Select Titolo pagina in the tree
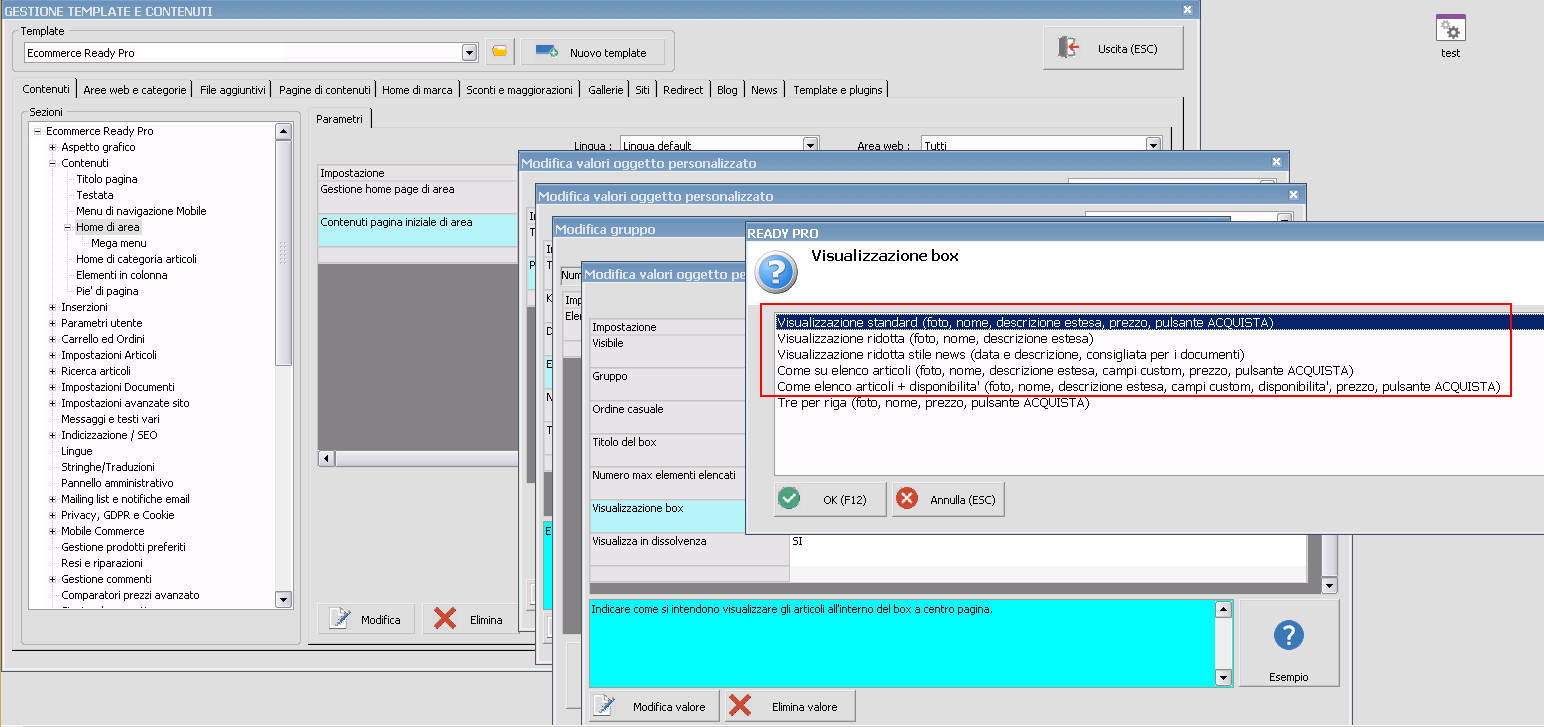This screenshot has height=727, width=1544. (107, 179)
